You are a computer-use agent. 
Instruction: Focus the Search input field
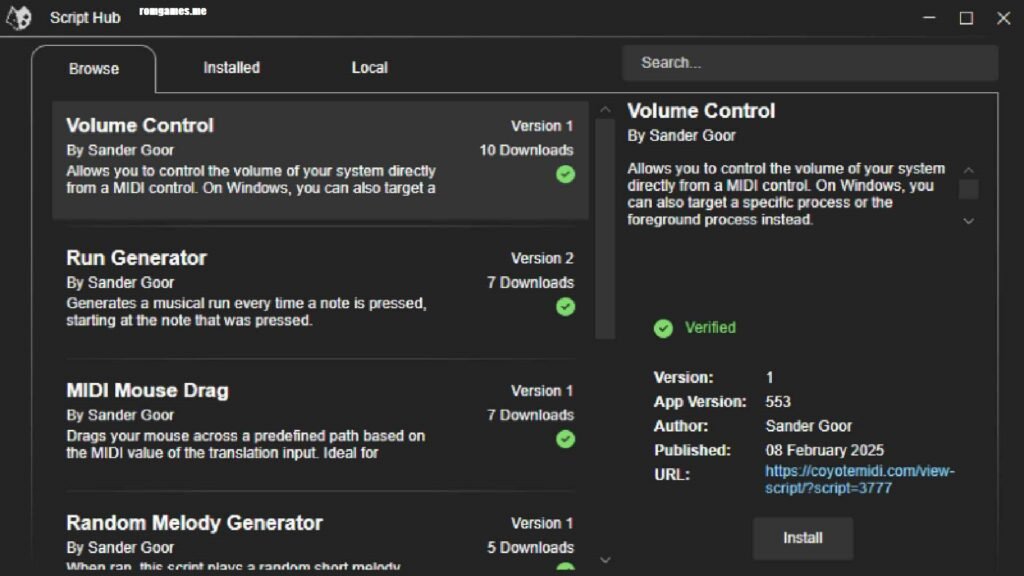pyautogui.click(x=810, y=63)
